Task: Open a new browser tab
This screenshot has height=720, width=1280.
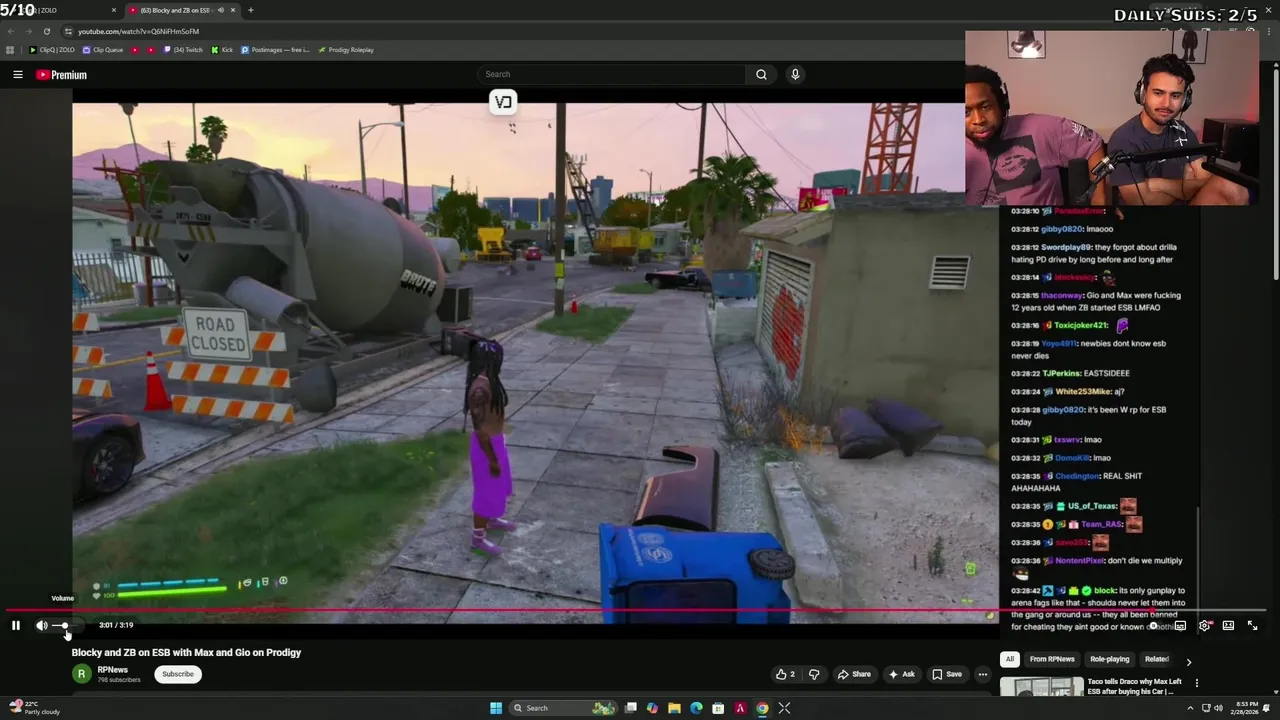Action: click(250, 10)
